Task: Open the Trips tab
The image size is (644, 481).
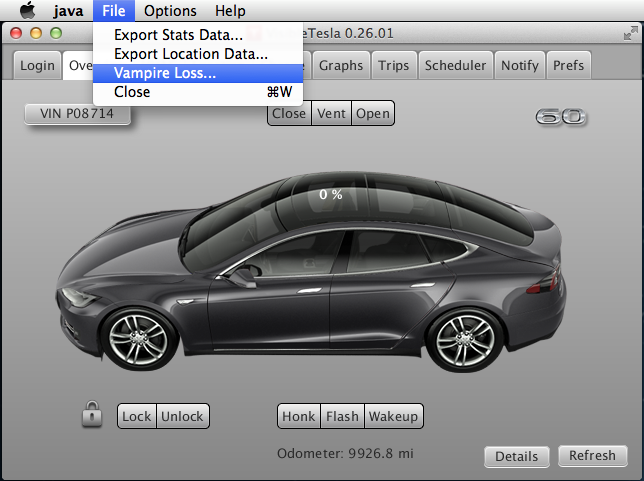Action: [x=393, y=65]
